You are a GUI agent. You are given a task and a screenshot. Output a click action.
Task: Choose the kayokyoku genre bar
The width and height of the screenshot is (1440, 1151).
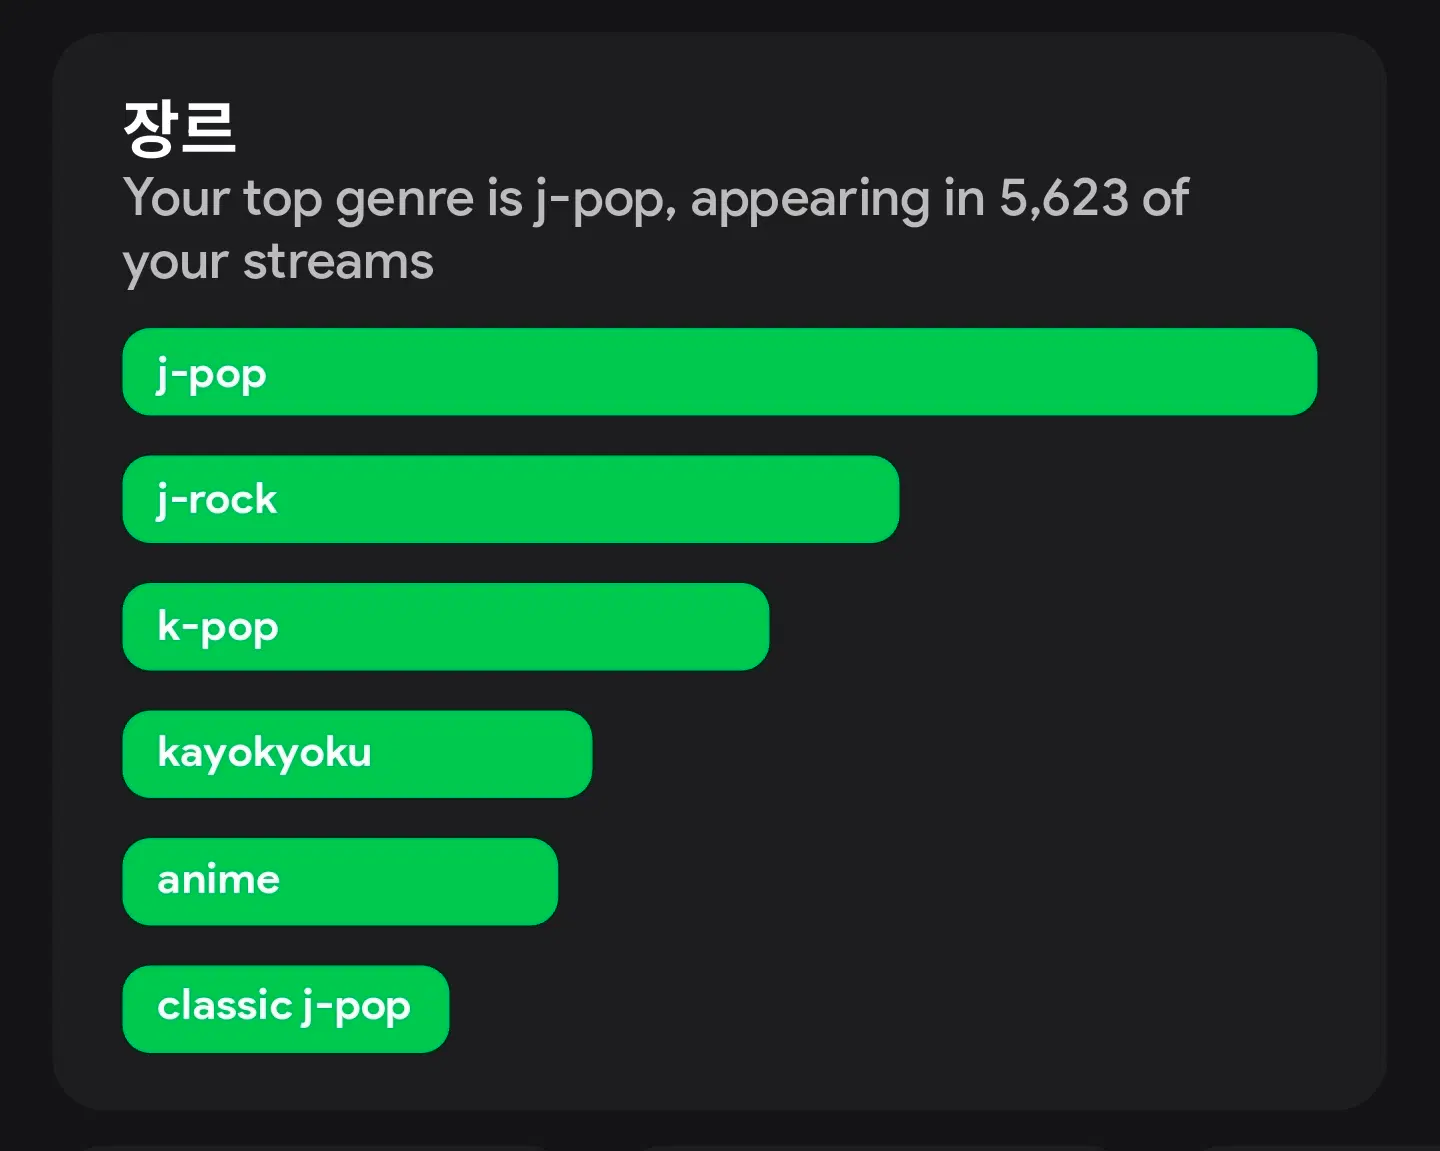357,754
